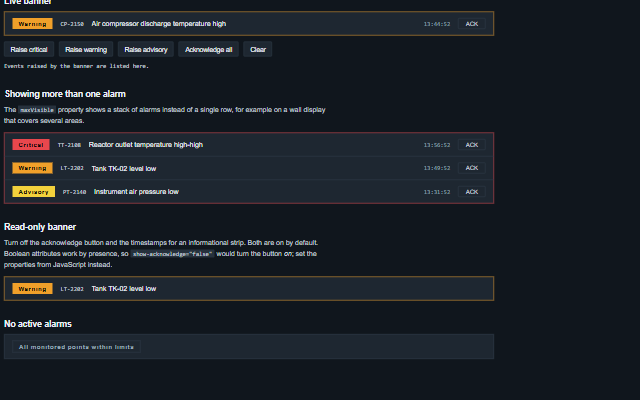The image size is (640, 400).
Task: Click the Acknowledge all button
Action: [x=209, y=49]
